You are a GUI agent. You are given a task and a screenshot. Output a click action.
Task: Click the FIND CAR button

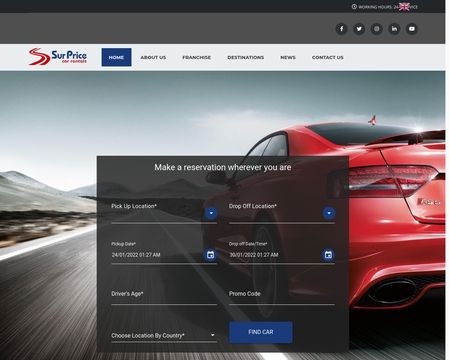point(261,332)
